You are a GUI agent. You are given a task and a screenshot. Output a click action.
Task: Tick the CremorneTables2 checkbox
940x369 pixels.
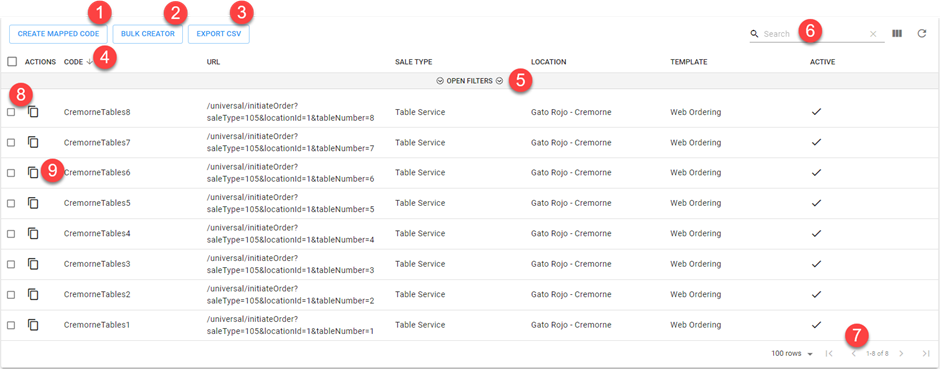(x=11, y=294)
